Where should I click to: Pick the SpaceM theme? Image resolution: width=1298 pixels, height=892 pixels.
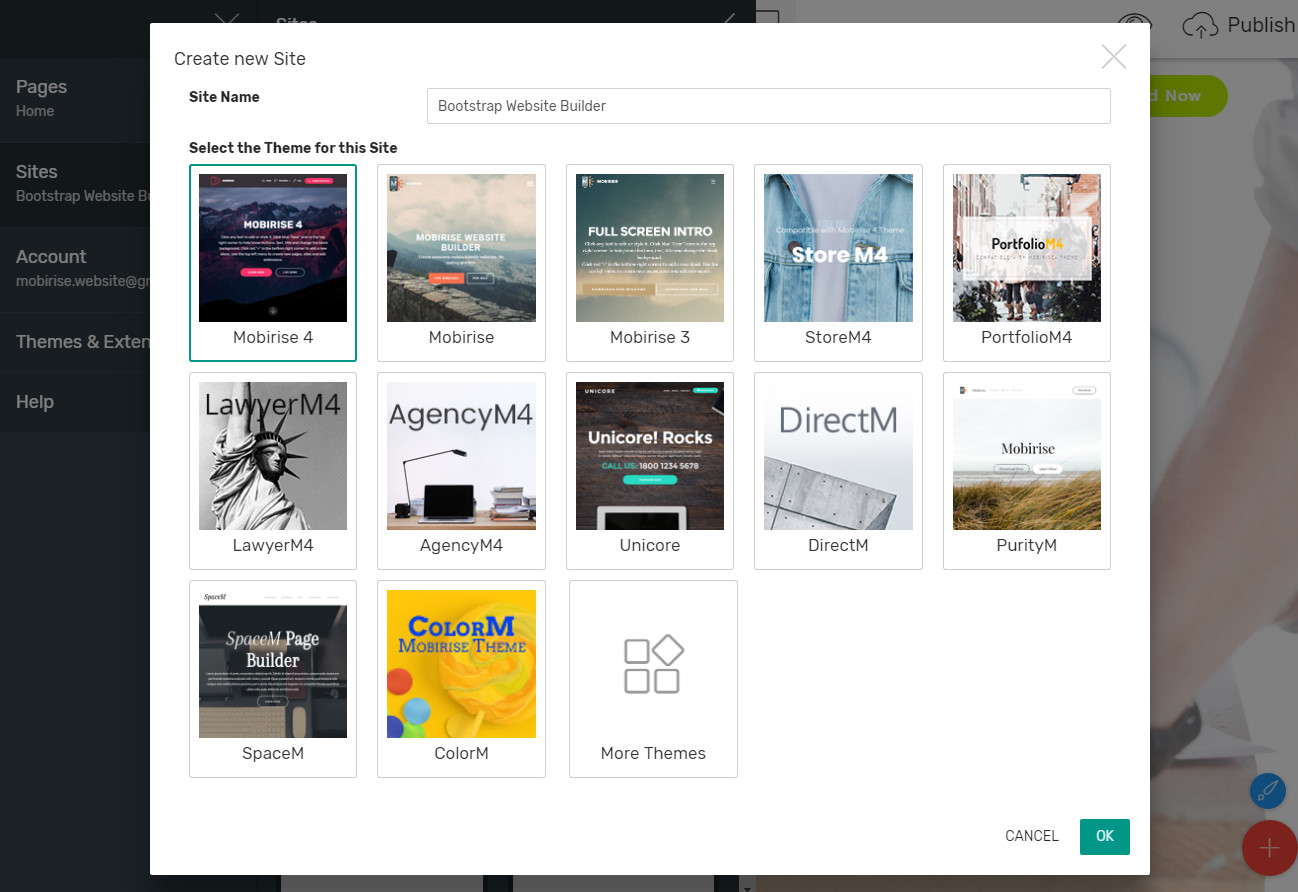point(273,664)
